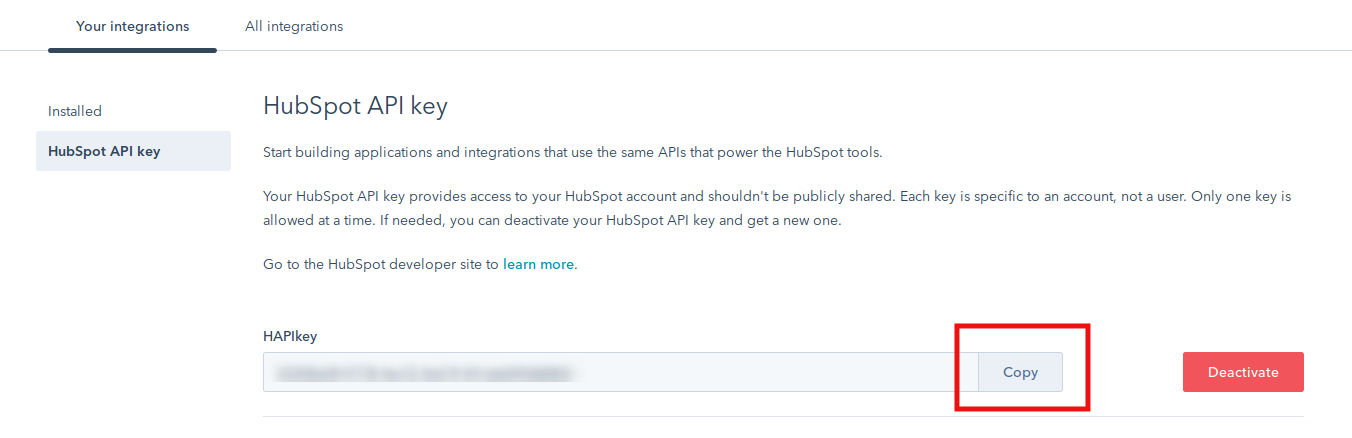Select HubSpot API key sidebar item
Screen dimensions: 1352x438
(x=133, y=151)
